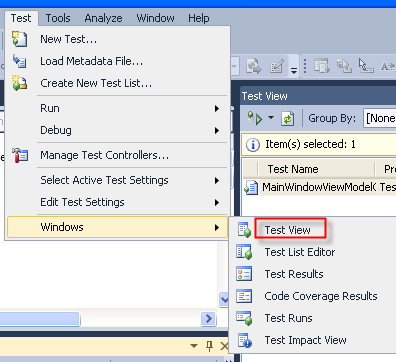This screenshot has width=396, height=362.
Task: Click the Manage Test Controllers icon
Action: (20, 155)
